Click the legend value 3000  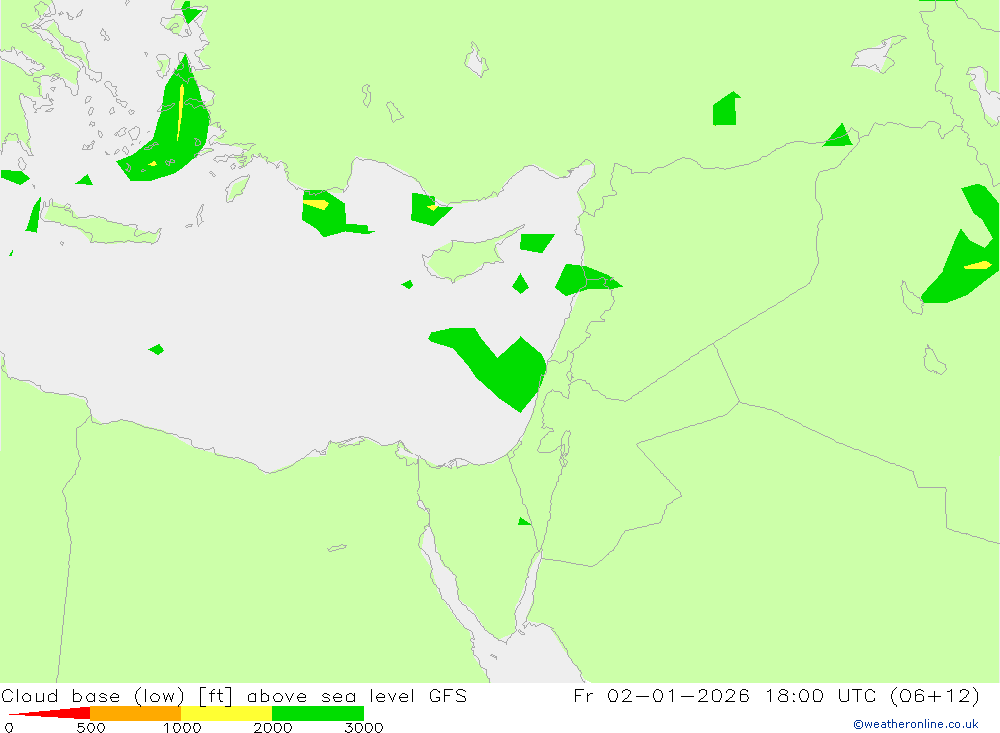(x=364, y=727)
